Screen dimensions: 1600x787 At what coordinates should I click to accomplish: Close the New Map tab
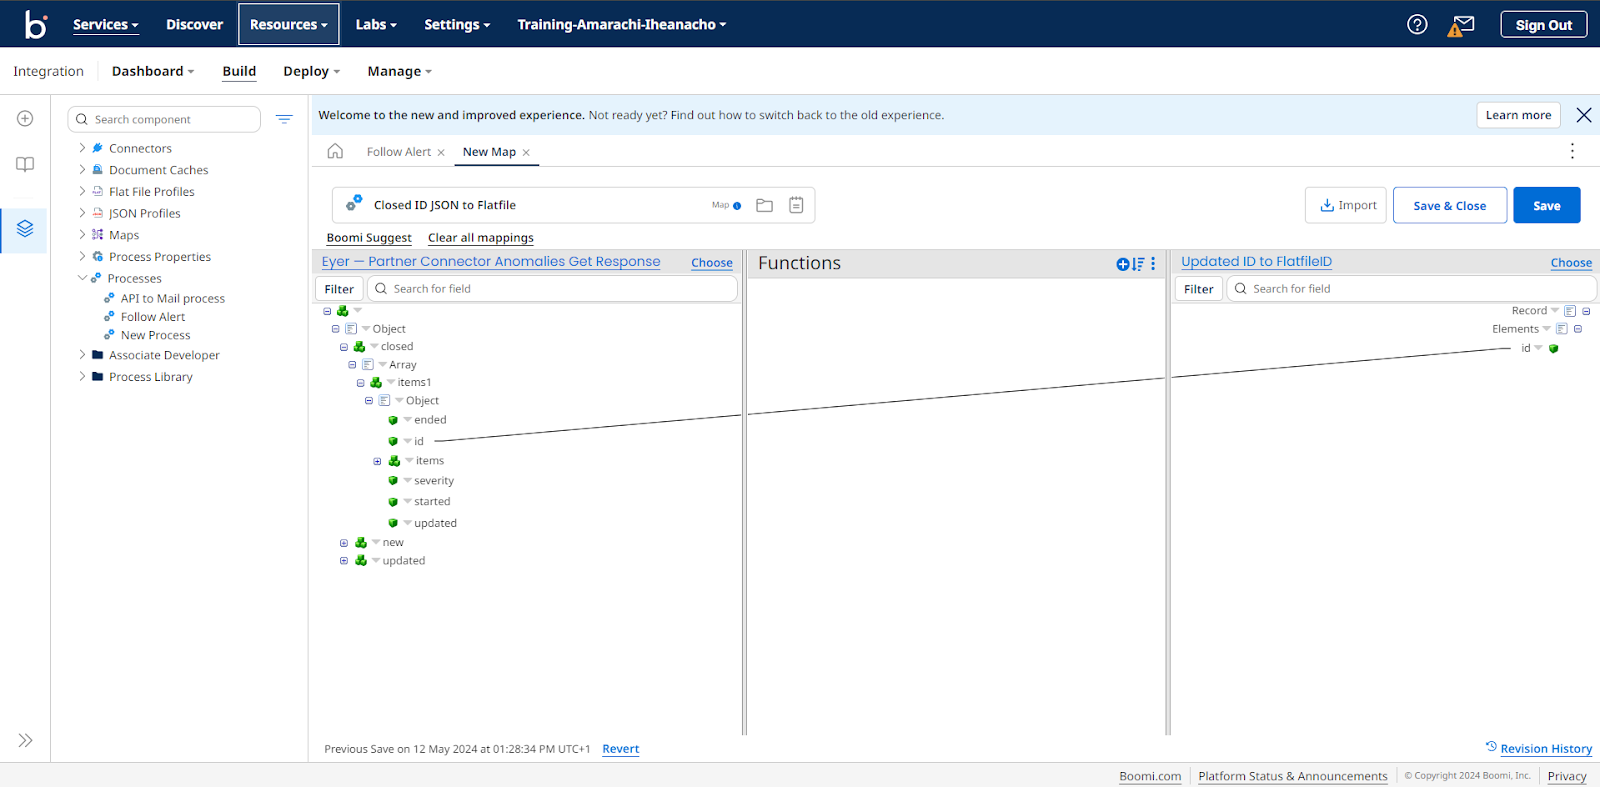[526, 153]
